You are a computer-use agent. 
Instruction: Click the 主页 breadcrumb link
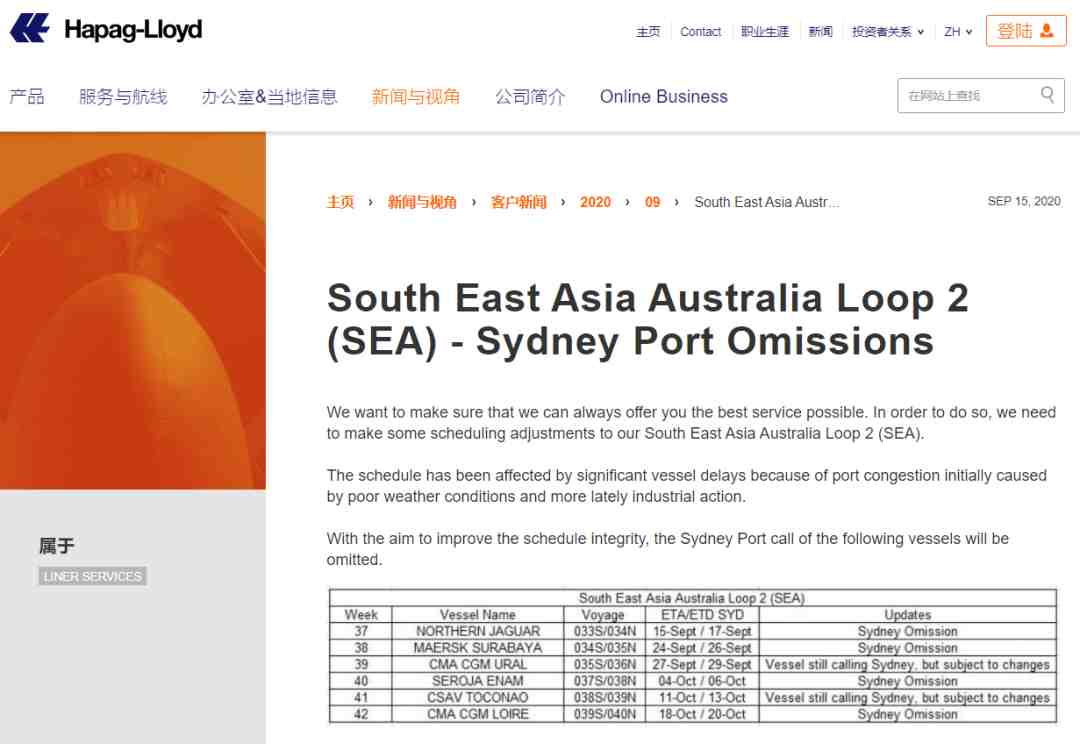click(340, 202)
